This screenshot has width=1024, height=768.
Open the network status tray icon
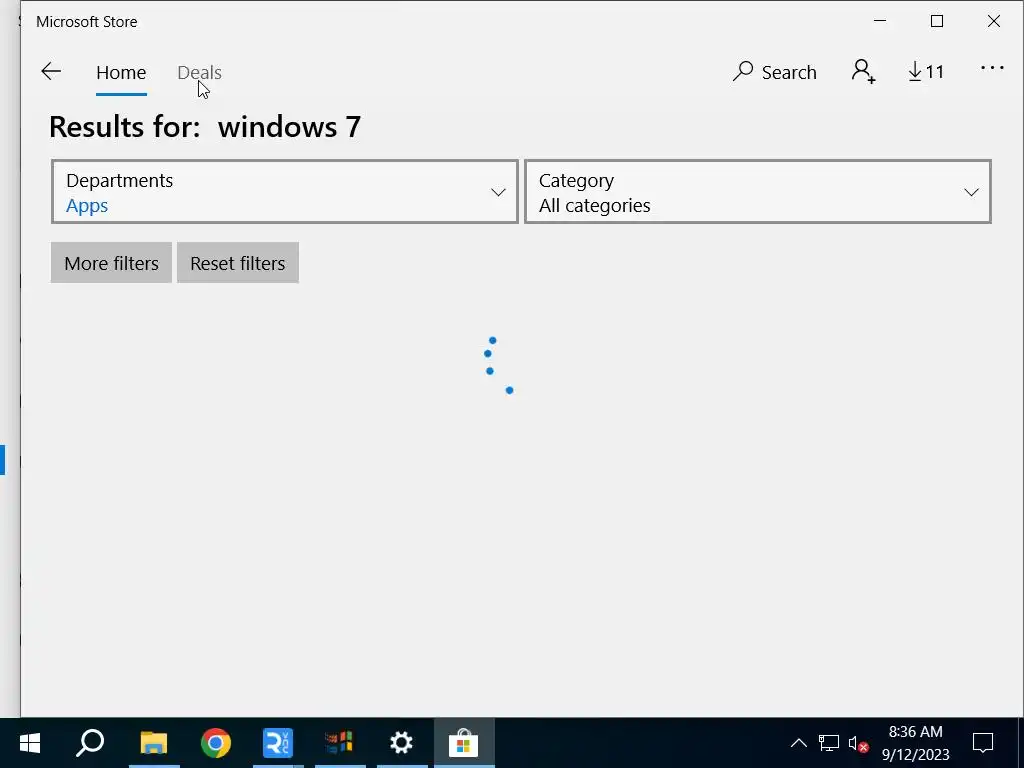click(829, 743)
